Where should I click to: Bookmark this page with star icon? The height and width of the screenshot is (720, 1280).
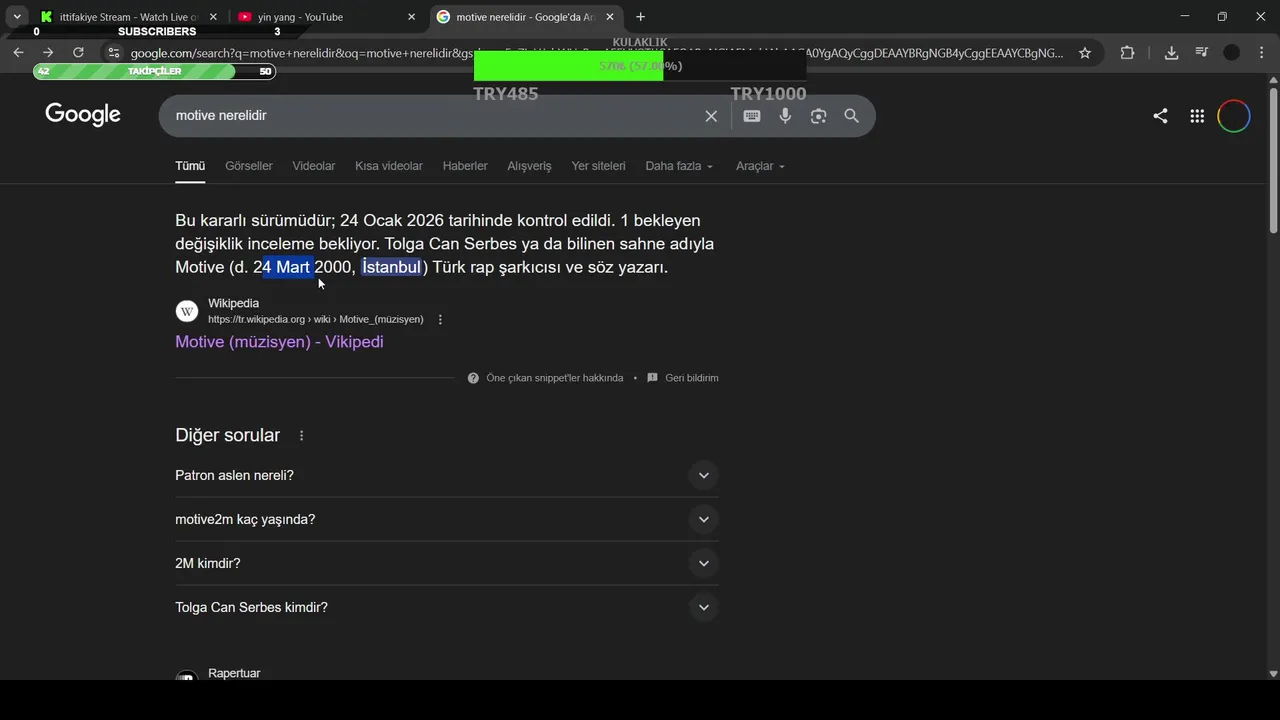1085,53
